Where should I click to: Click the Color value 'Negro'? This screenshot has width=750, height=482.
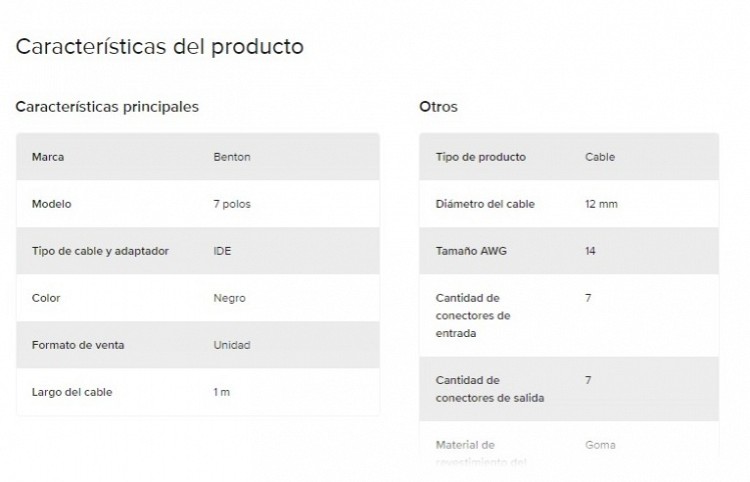pos(229,298)
